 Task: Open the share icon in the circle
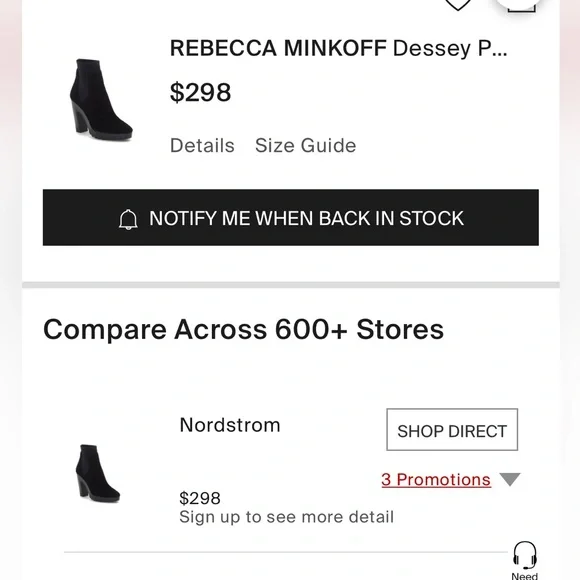coord(522,5)
